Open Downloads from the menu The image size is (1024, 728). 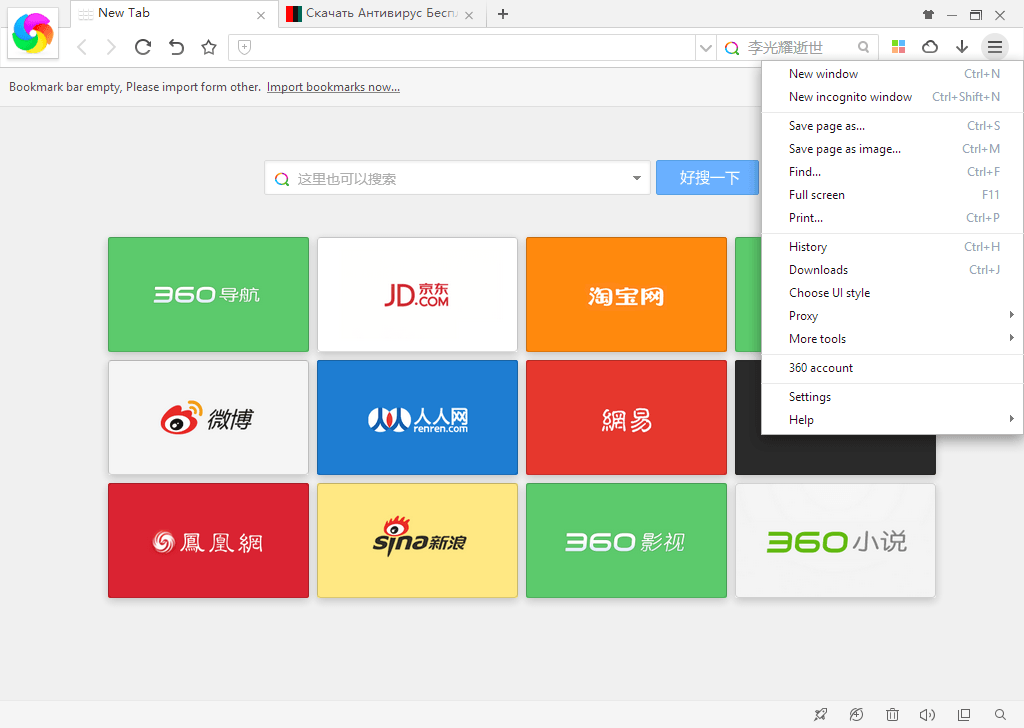point(892,270)
